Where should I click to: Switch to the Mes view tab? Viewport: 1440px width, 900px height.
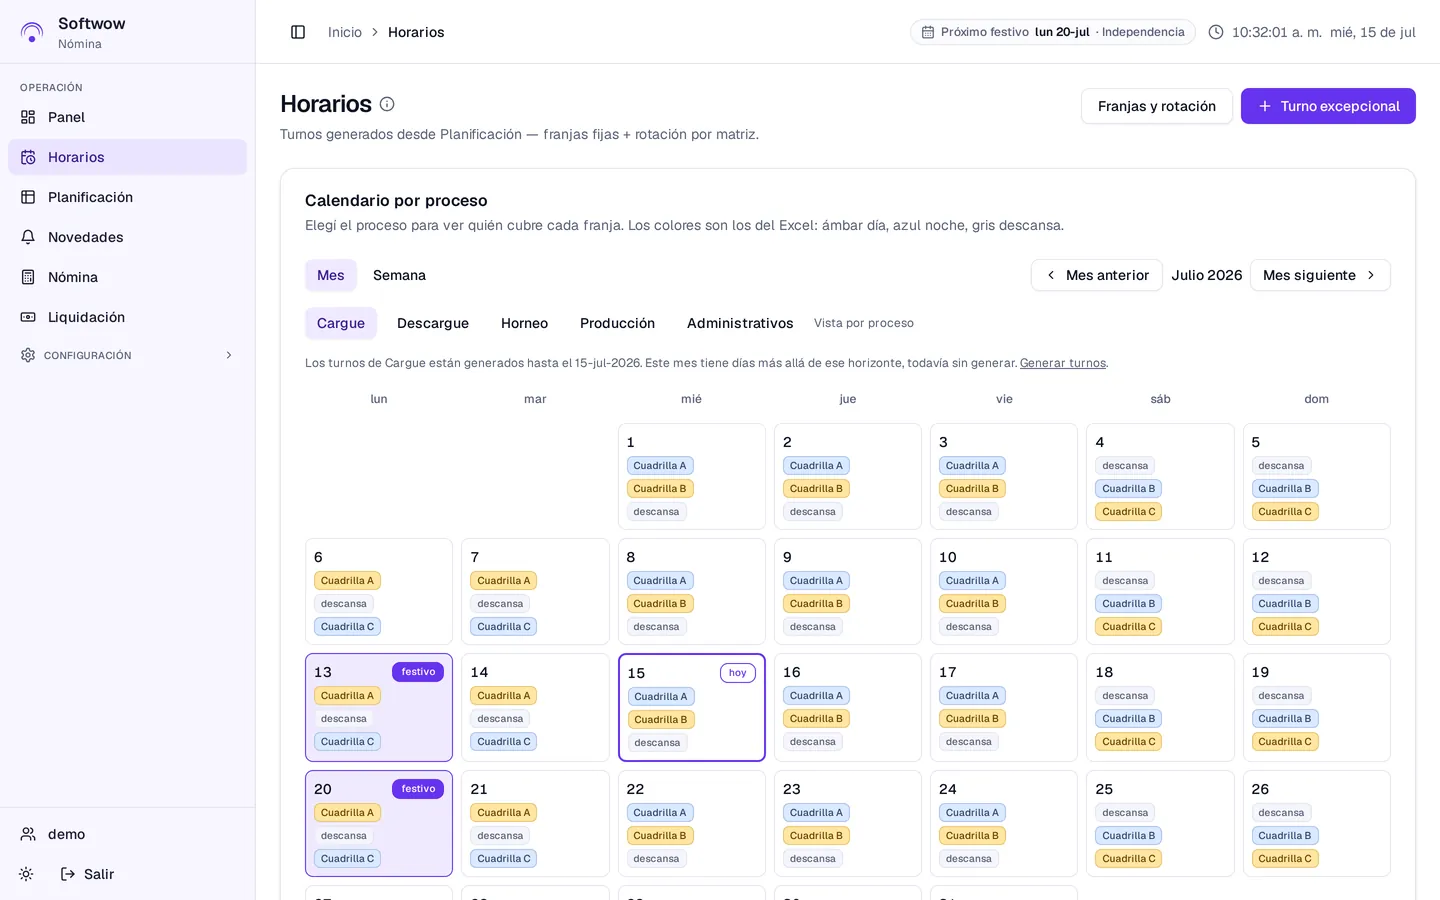(x=331, y=275)
